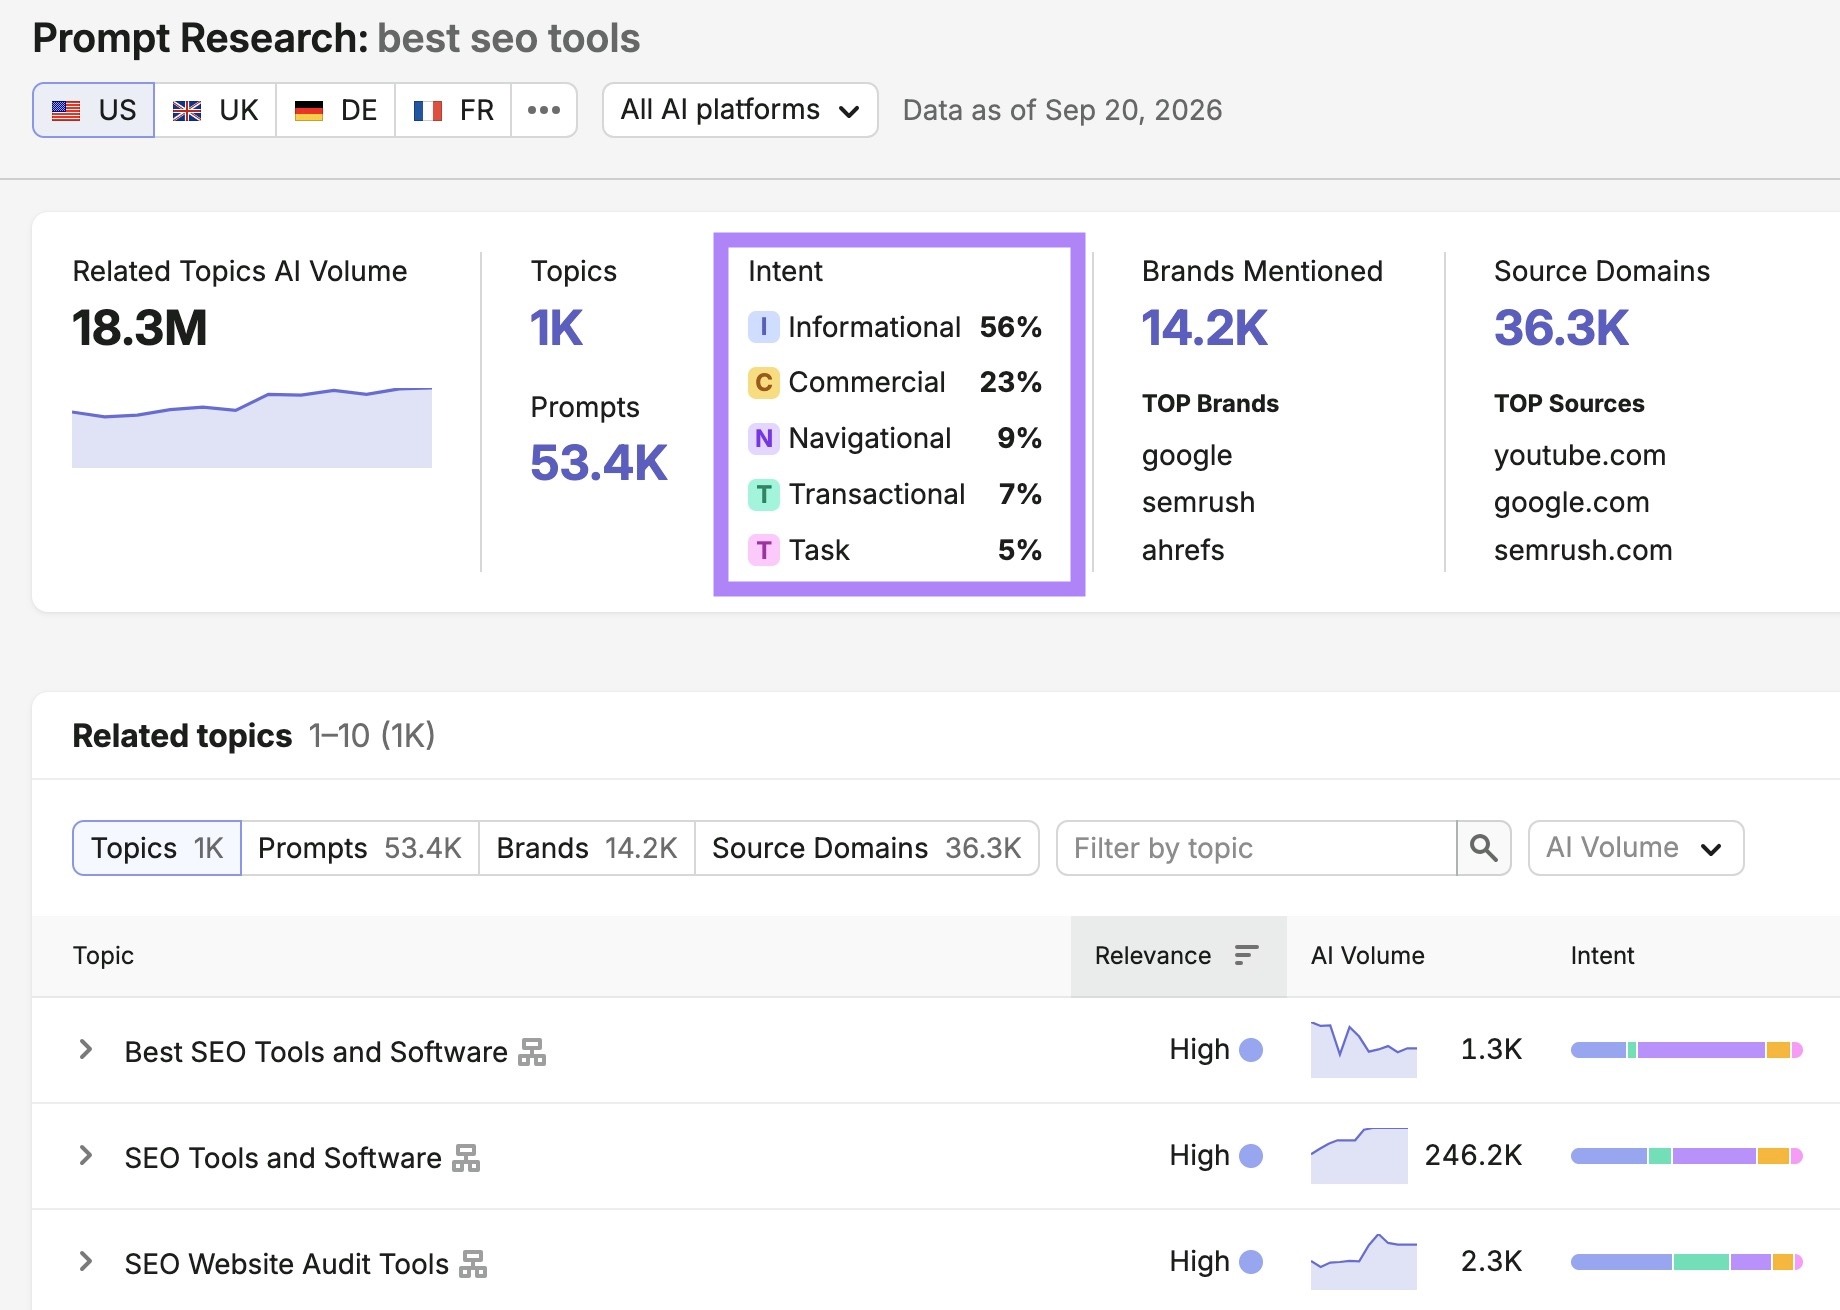
Task: Click the Commercial intent C badge
Action: [764, 382]
